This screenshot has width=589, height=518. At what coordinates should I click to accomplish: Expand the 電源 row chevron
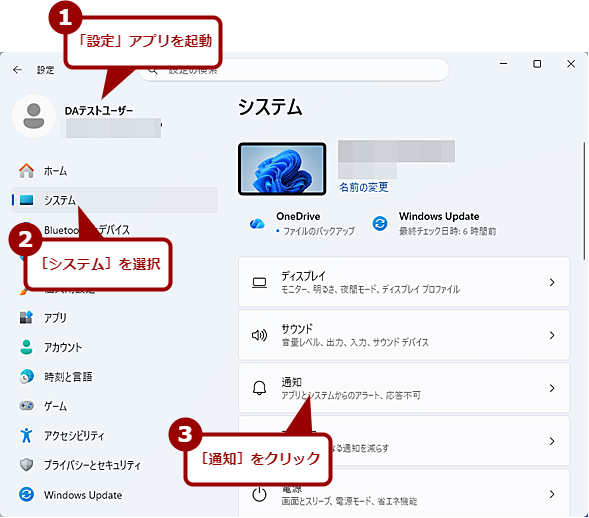(x=552, y=494)
